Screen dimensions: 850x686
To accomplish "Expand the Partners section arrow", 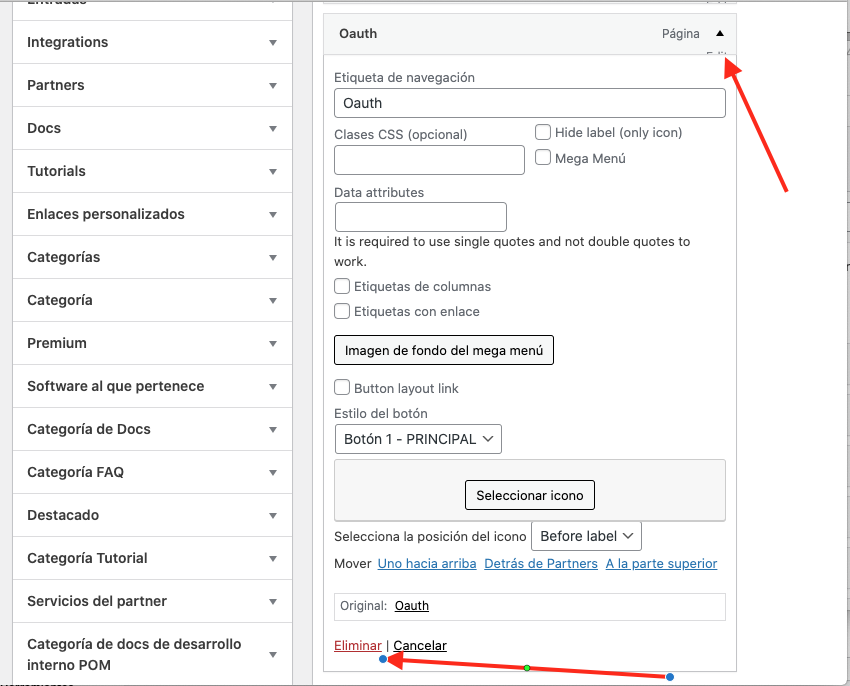I will click(272, 86).
